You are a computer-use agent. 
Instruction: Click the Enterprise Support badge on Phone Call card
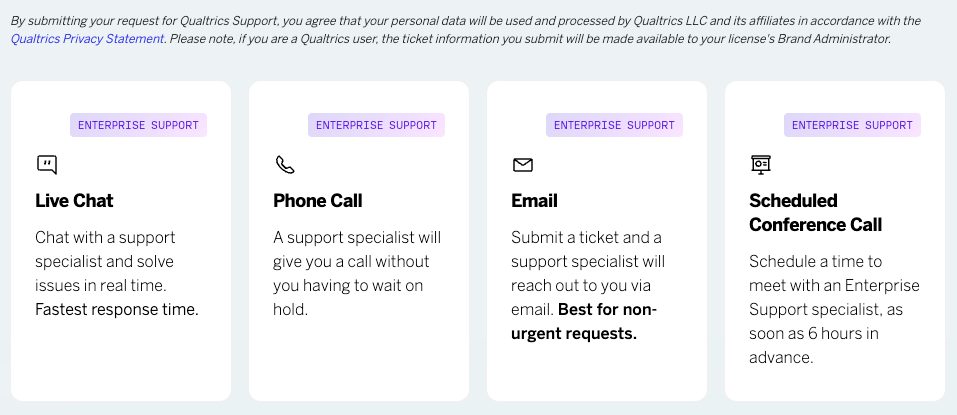pyautogui.click(x=376, y=125)
